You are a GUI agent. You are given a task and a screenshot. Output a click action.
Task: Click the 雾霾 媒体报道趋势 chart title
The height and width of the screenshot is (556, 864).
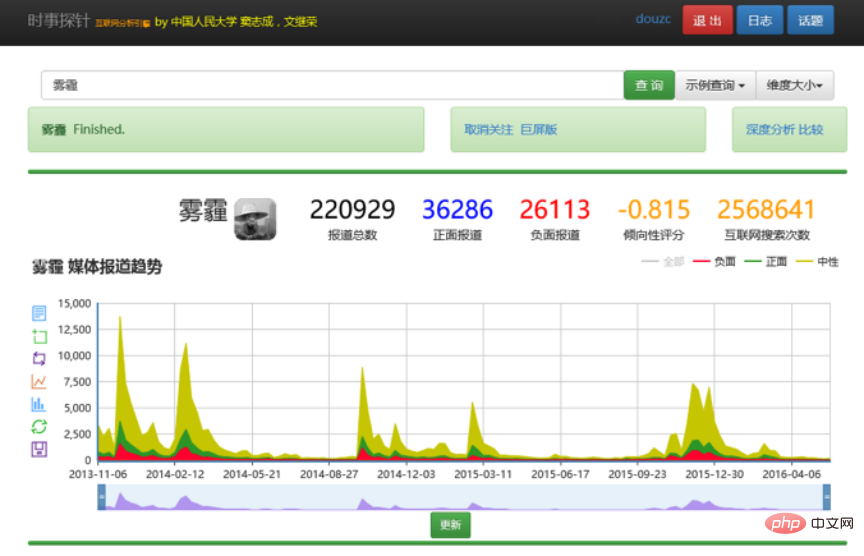[x=97, y=267]
